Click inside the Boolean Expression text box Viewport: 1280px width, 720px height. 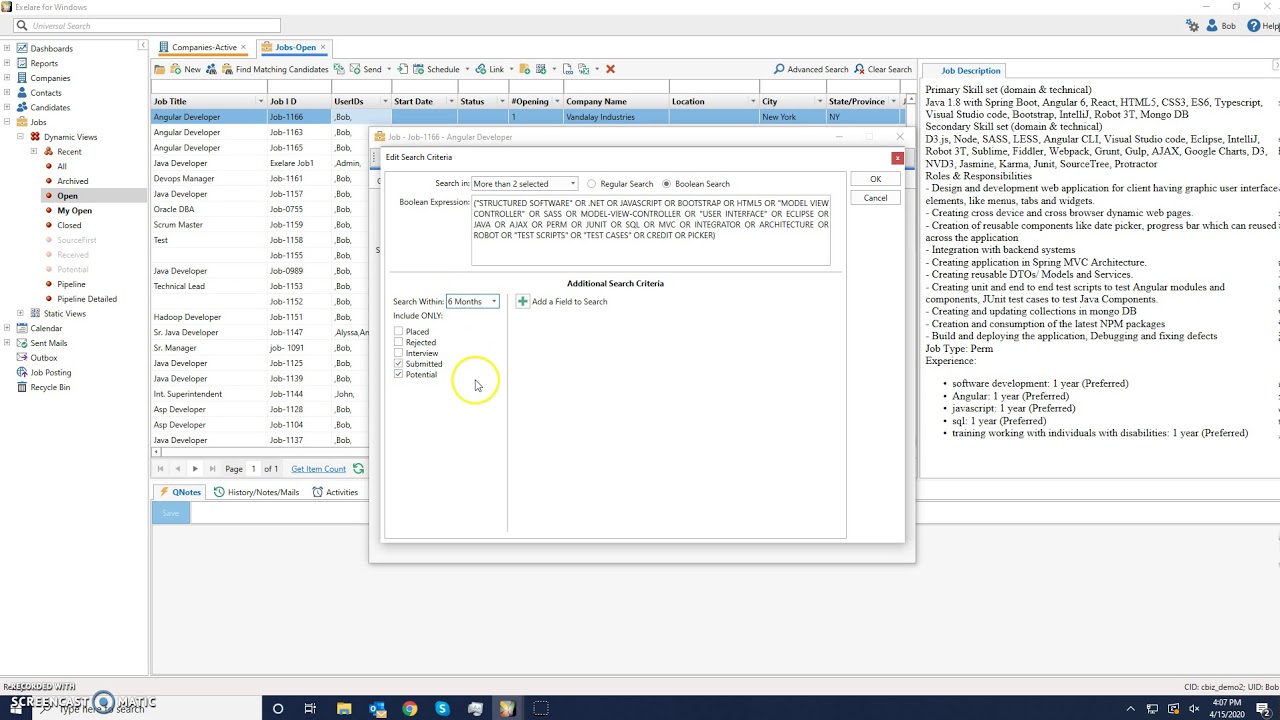click(650, 231)
